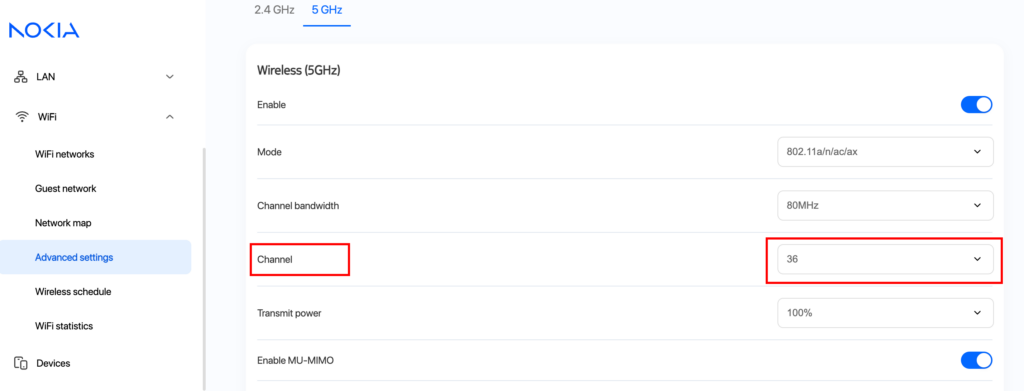Viewport: 1024px width, 391px height.
Task: Open the Mode dropdown showing 802.11a/n/ac/ax
Action: [x=886, y=151]
